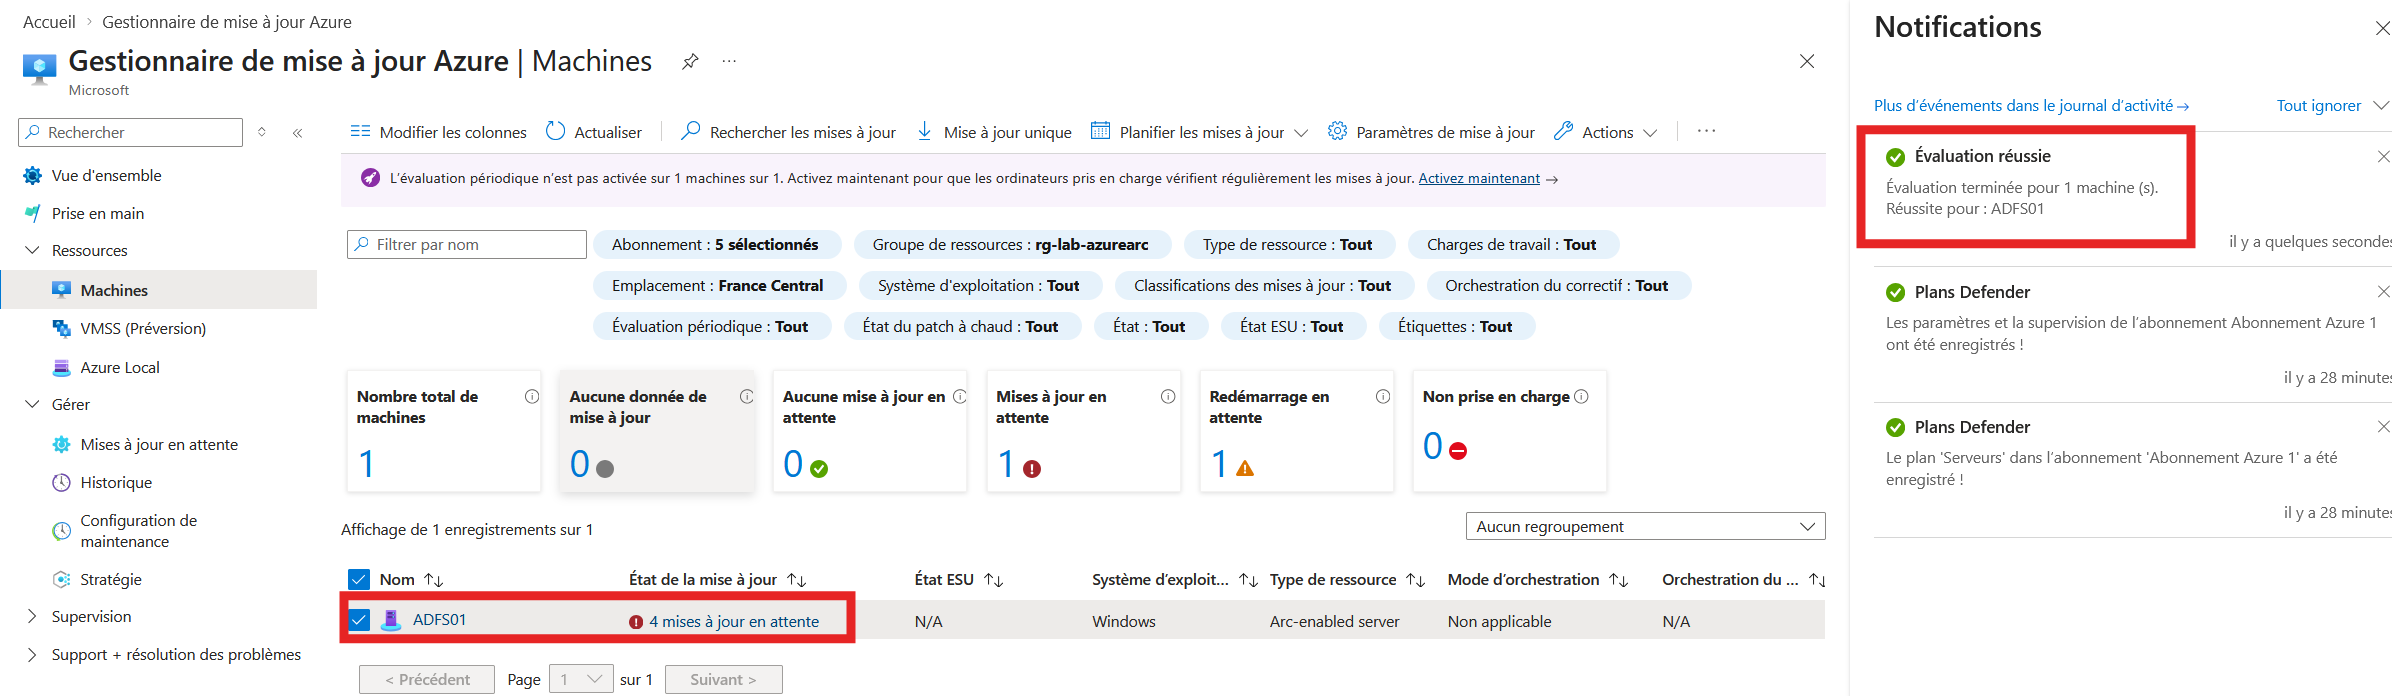The image size is (2392, 696).
Task: Collapse the left navigation menu
Action: tap(297, 132)
